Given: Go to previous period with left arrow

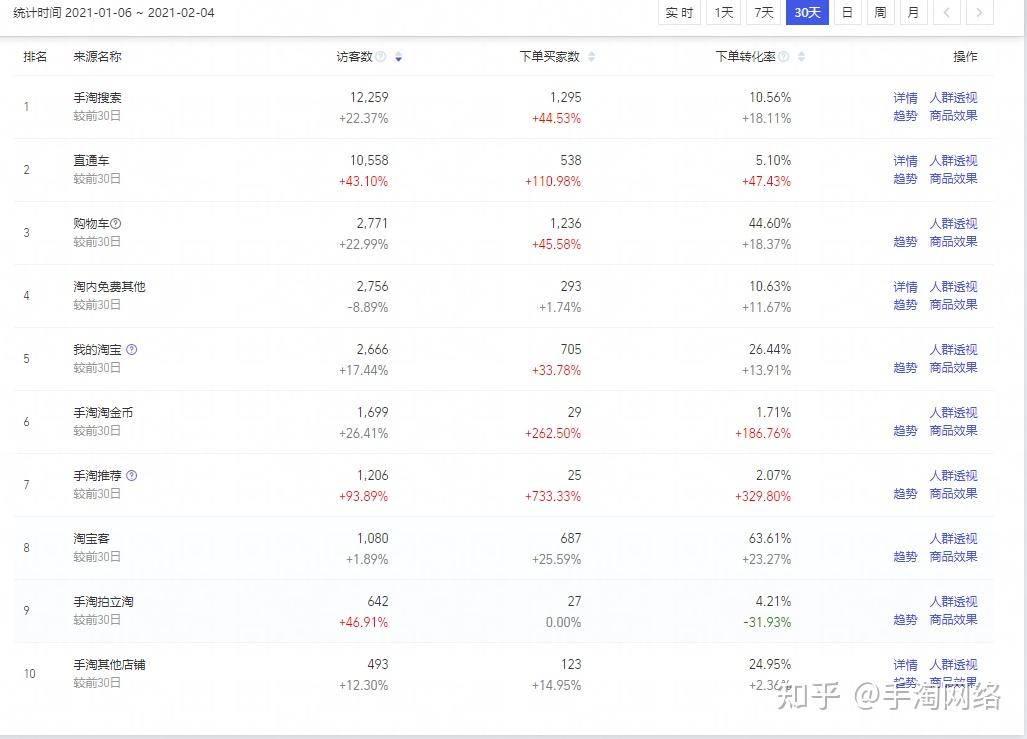Looking at the screenshot, I should coord(946,12).
